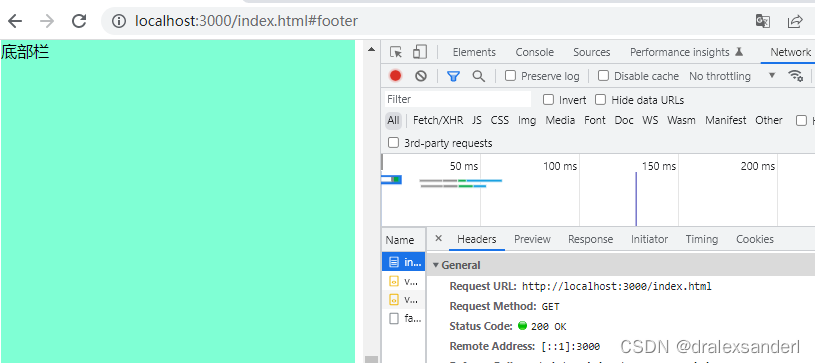Open the Console tab
The width and height of the screenshot is (815, 363).
tap(534, 52)
